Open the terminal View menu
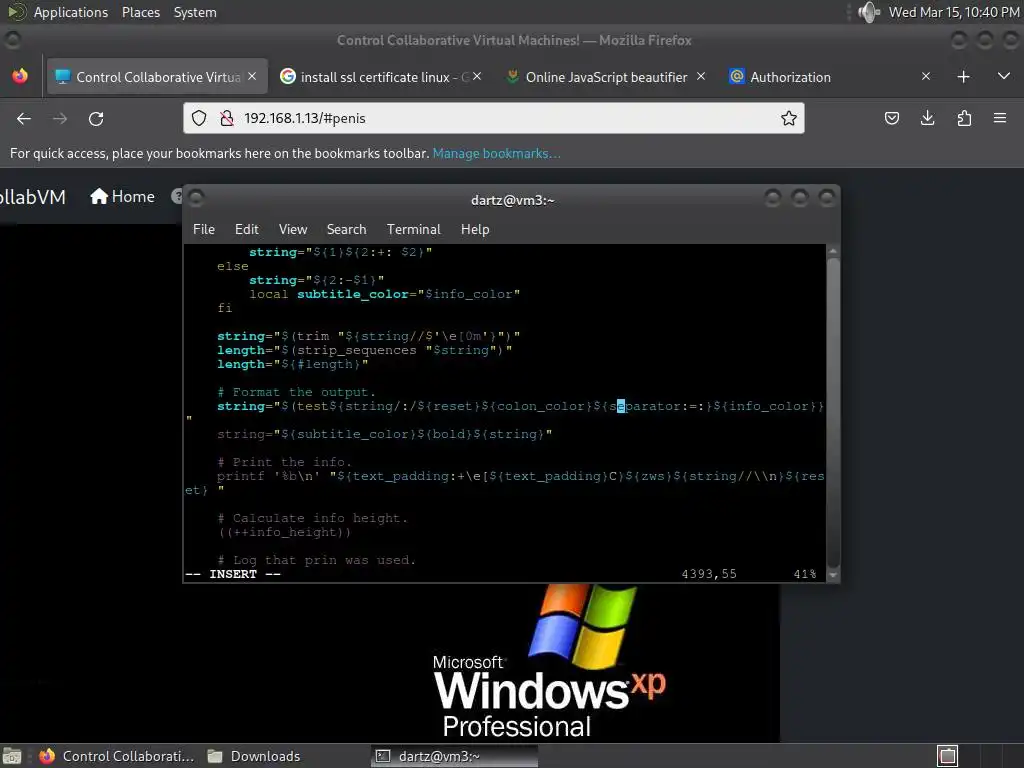 (293, 229)
